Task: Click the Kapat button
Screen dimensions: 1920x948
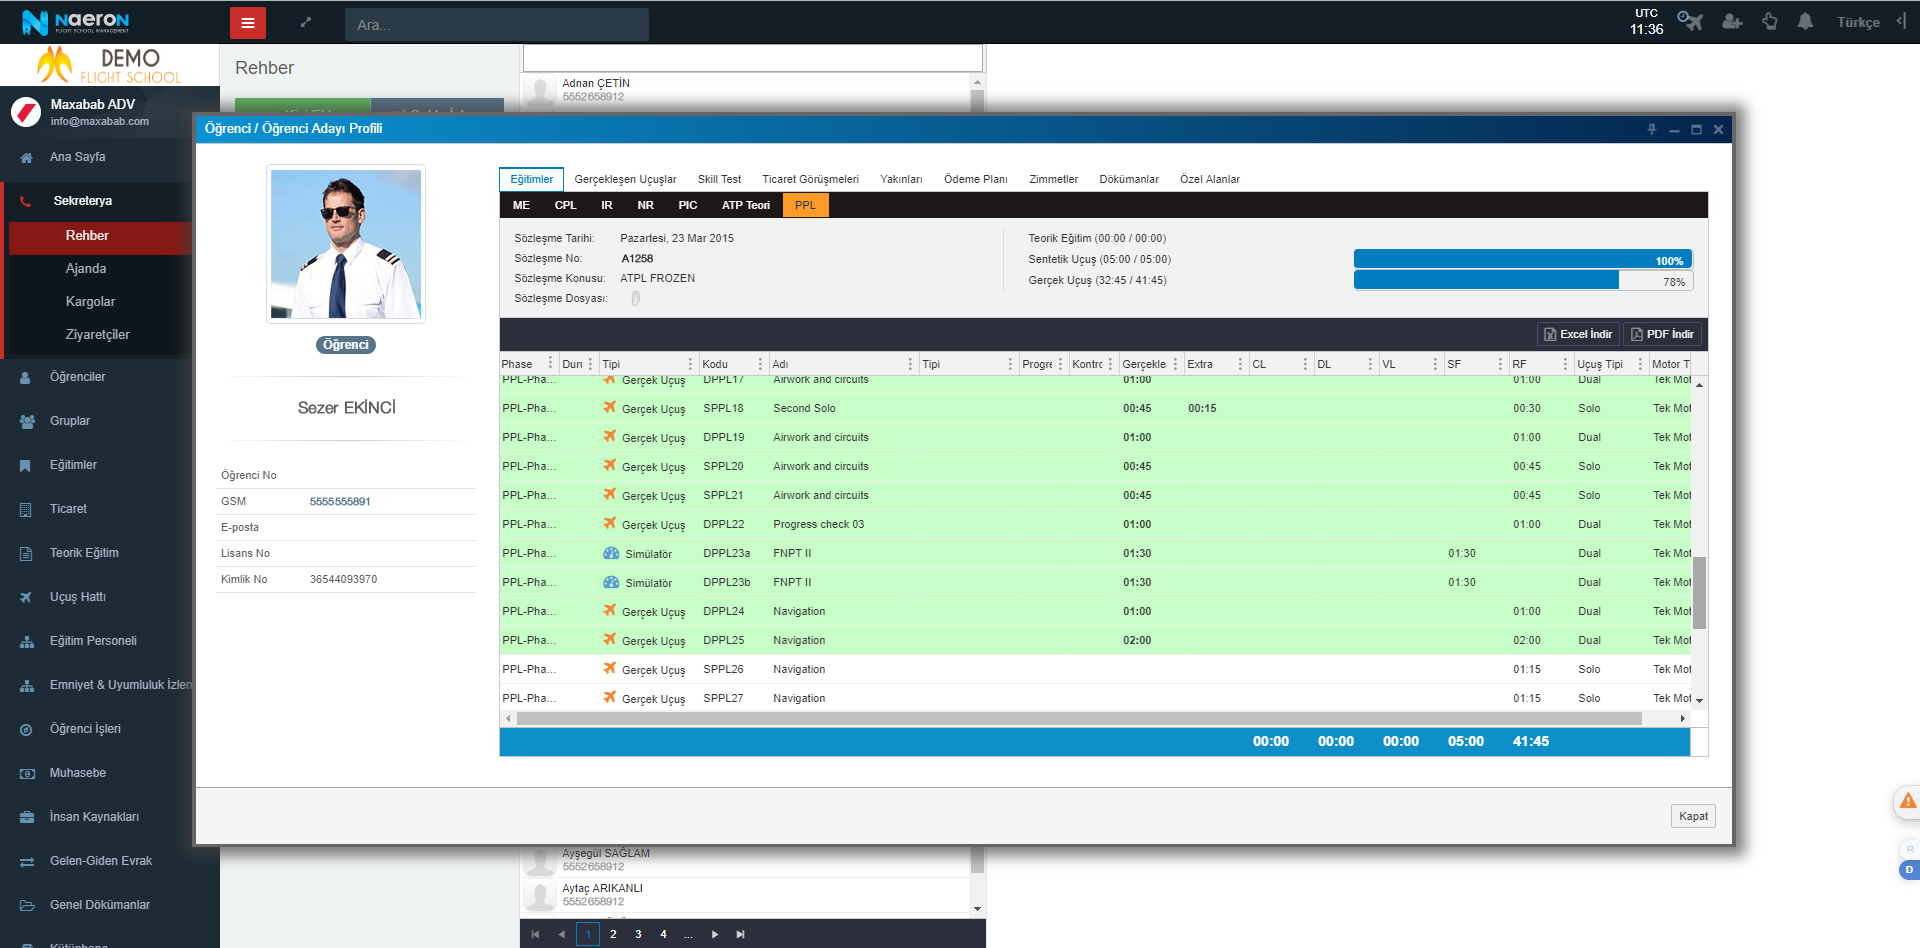Action: [1693, 816]
